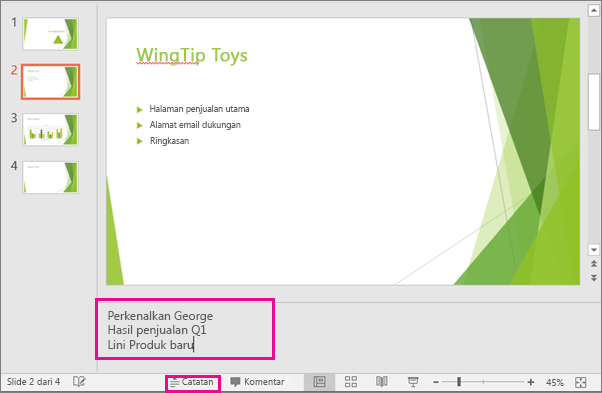Switch to Normal view icon
Viewport: 602px width, 393px height.
click(319, 382)
